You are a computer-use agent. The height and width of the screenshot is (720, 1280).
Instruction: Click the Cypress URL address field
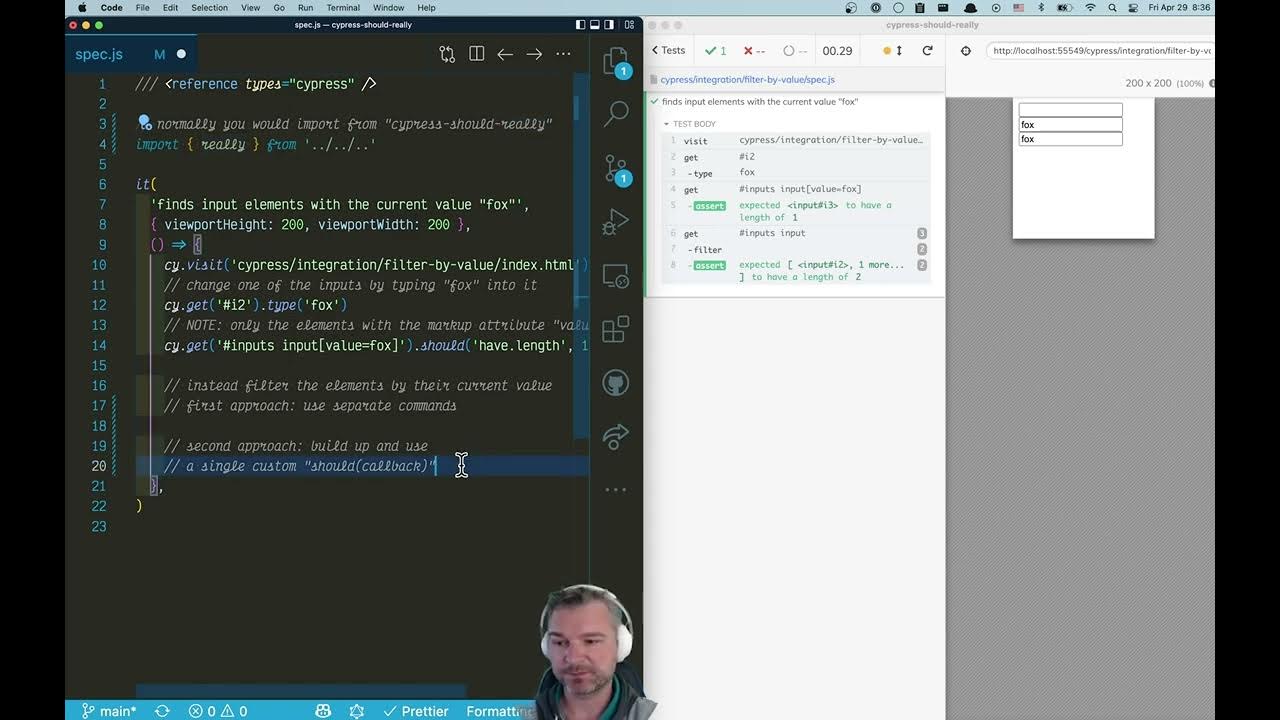pyautogui.click(x=1100, y=50)
